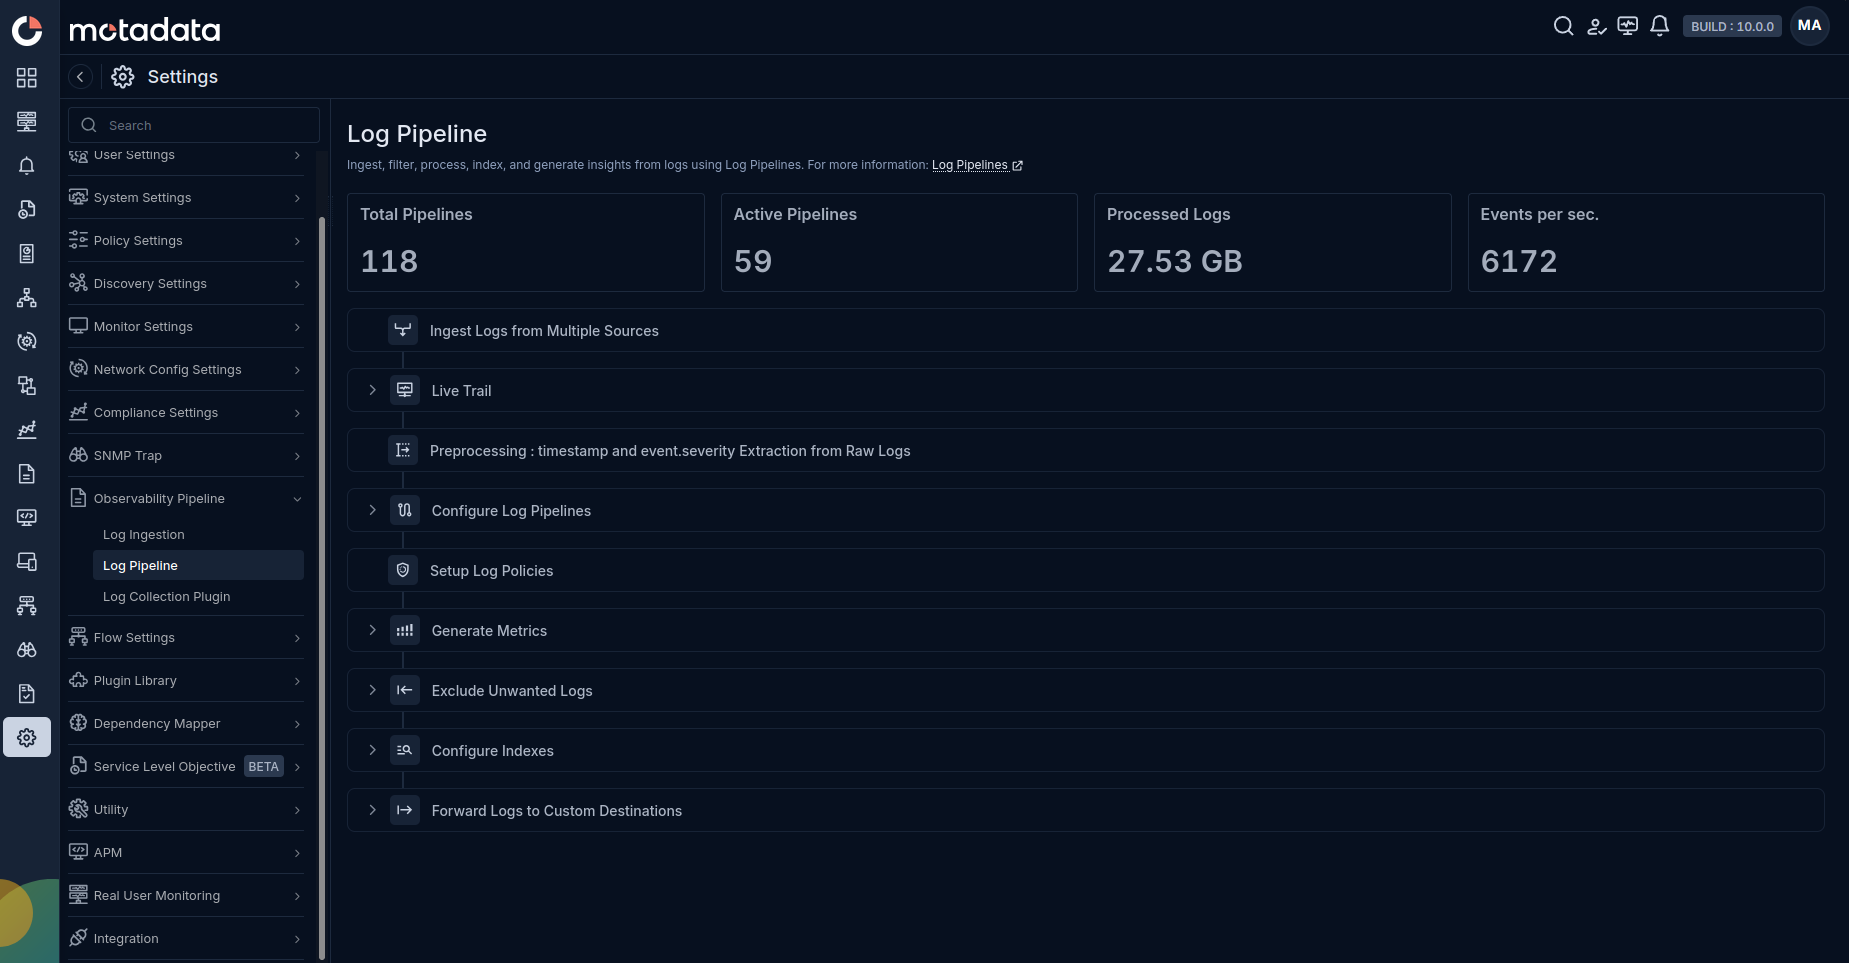This screenshot has height=963, width=1849.
Task: Open Real User Monitoring menu
Action: [186, 896]
